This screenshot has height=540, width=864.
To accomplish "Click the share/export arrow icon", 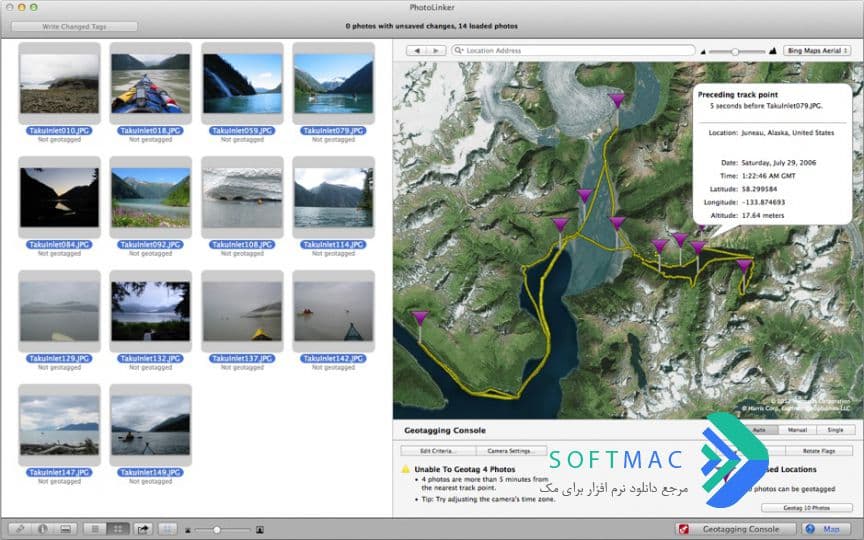I will (143, 529).
